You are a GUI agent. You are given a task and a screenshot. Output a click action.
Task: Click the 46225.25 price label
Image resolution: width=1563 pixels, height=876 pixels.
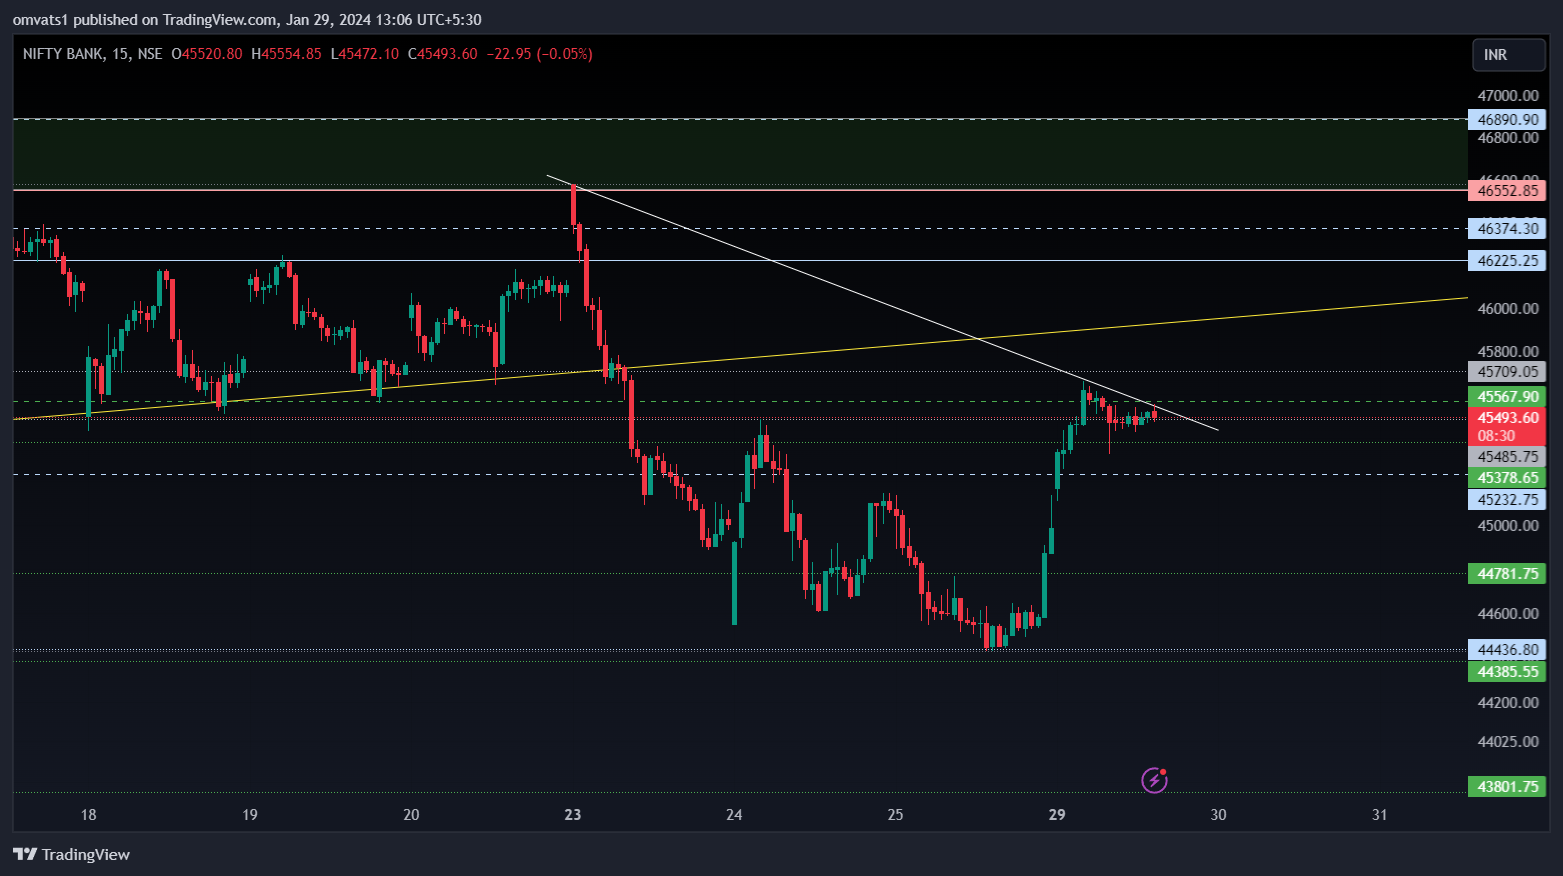1507,260
